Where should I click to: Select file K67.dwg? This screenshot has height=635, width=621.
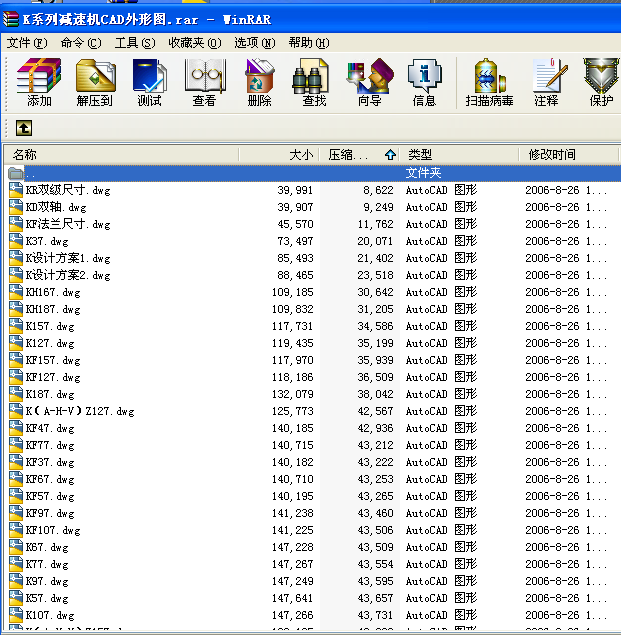point(47,548)
